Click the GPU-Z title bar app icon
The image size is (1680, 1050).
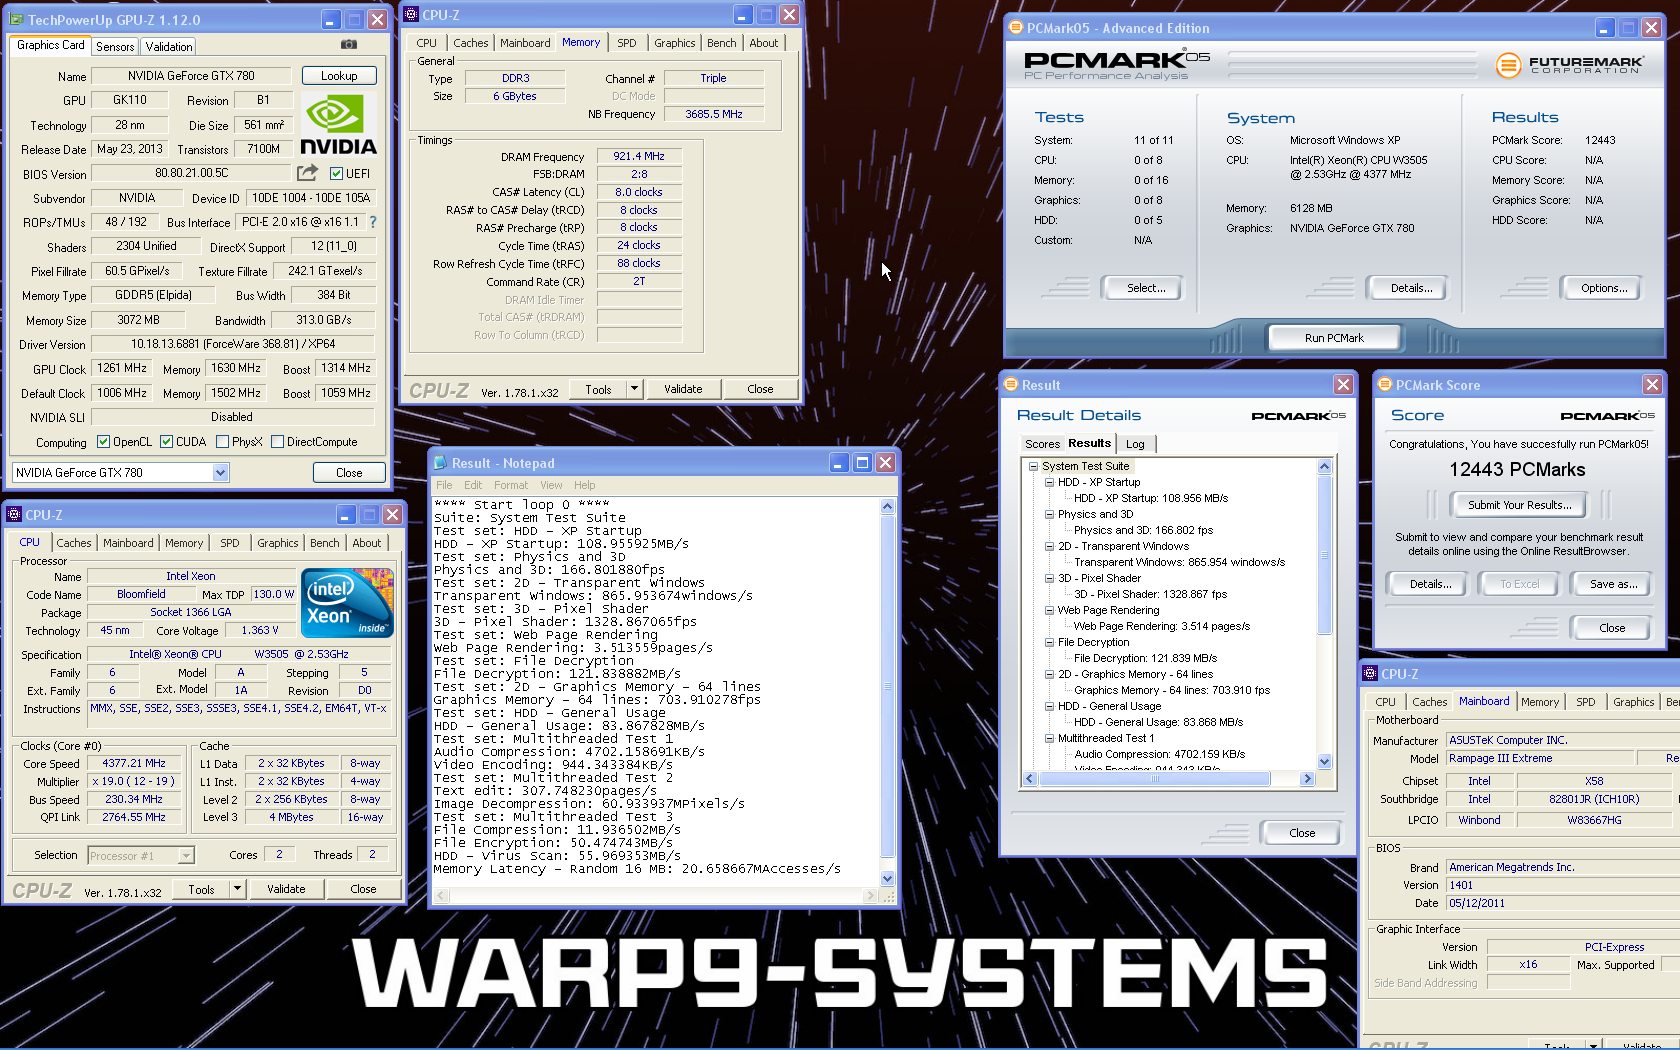pos(17,19)
